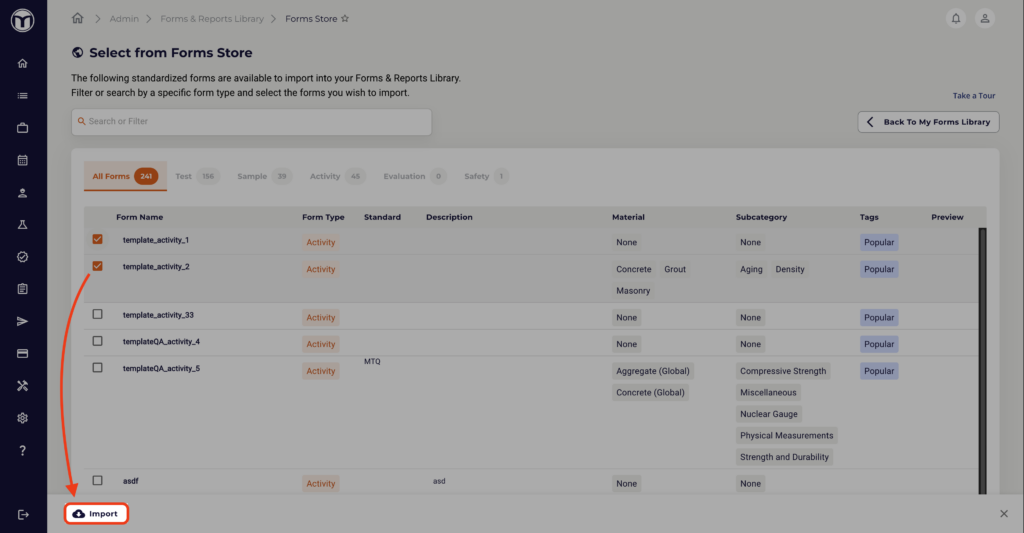Uncheck the template_activity_2 checkbox
The image size is (1024, 533).
tap(97, 266)
